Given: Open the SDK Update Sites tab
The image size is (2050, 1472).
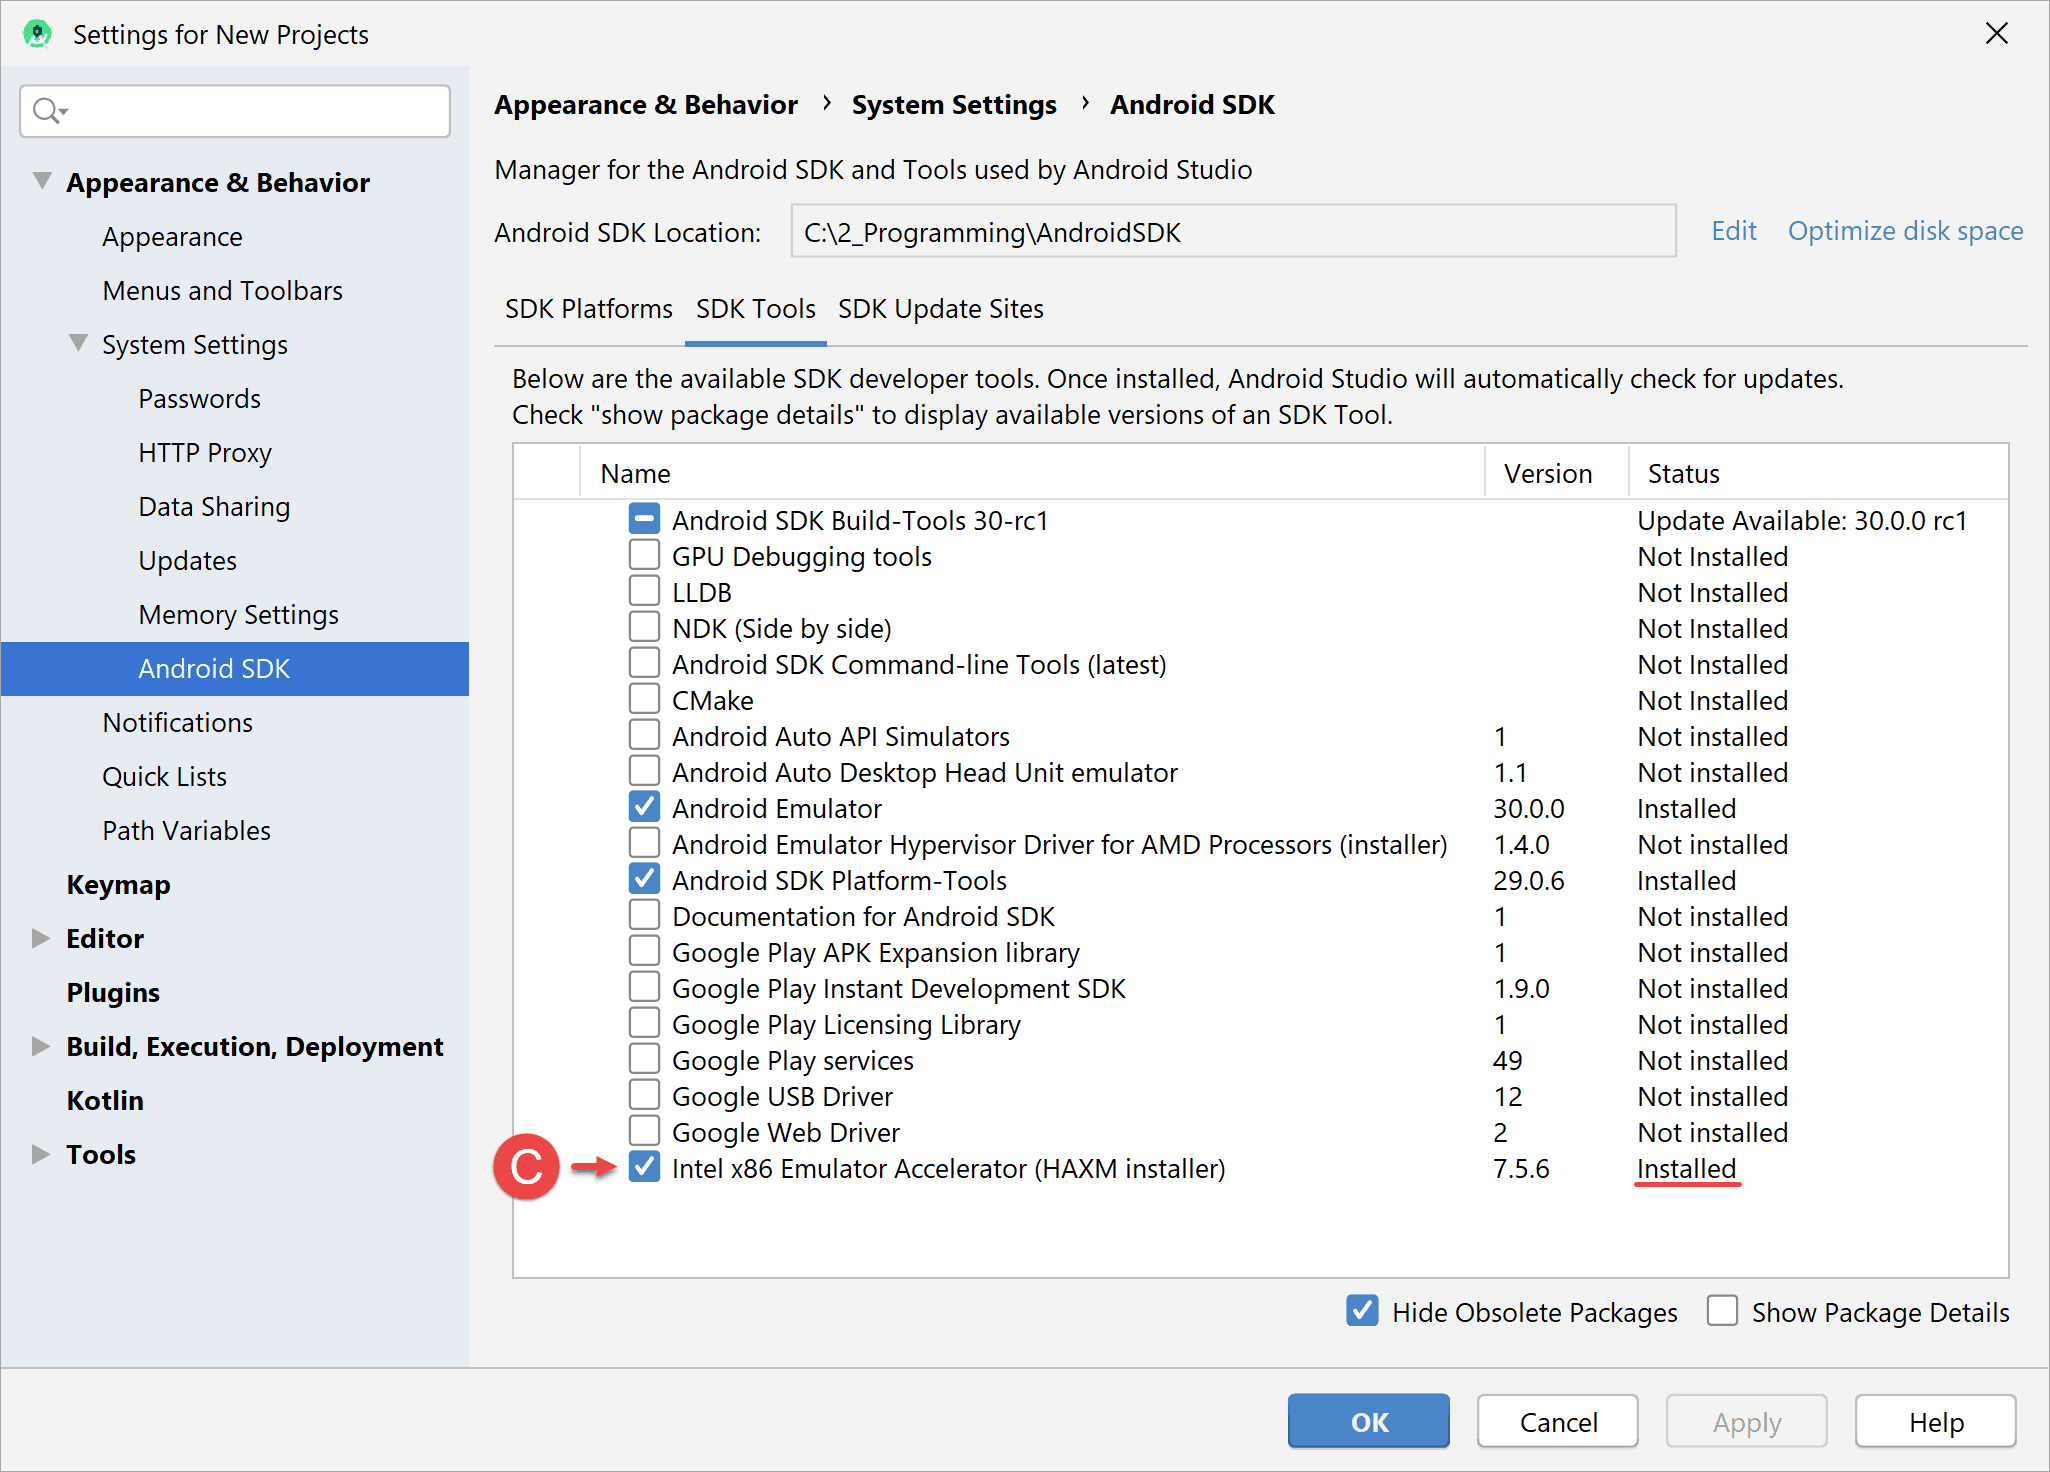Looking at the screenshot, I should 941,309.
